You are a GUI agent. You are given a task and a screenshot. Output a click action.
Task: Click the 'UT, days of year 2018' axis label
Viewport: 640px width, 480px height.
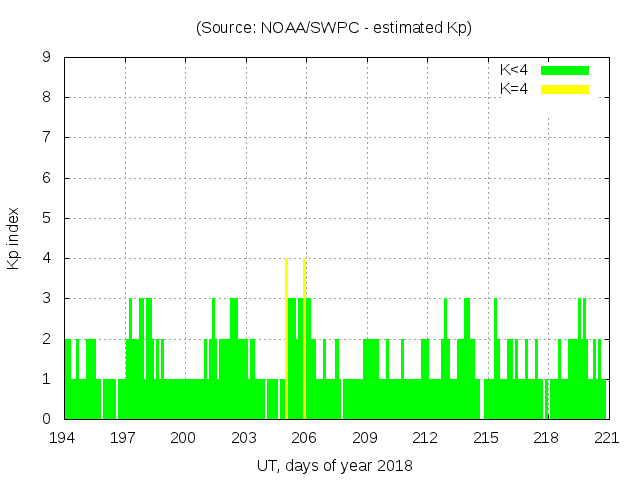[334, 465]
